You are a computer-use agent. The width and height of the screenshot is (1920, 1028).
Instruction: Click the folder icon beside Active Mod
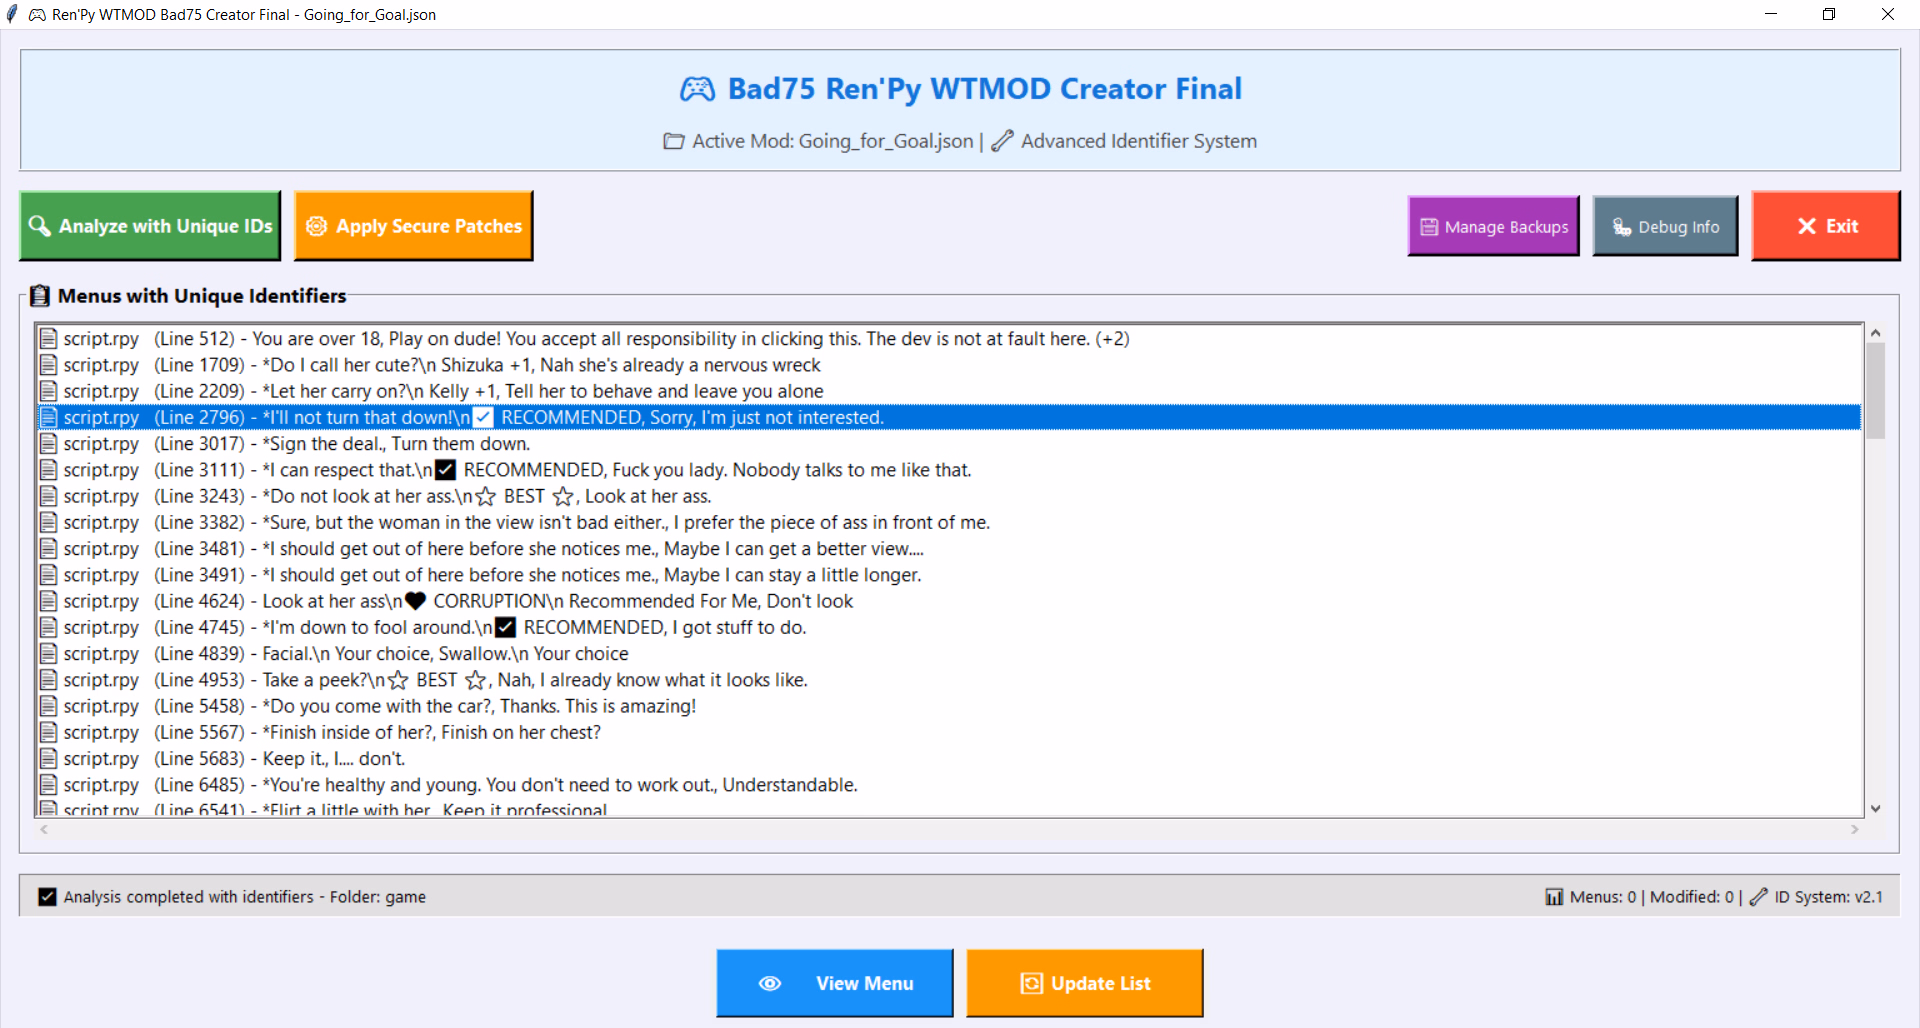pyautogui.click(x=674, y=141)
